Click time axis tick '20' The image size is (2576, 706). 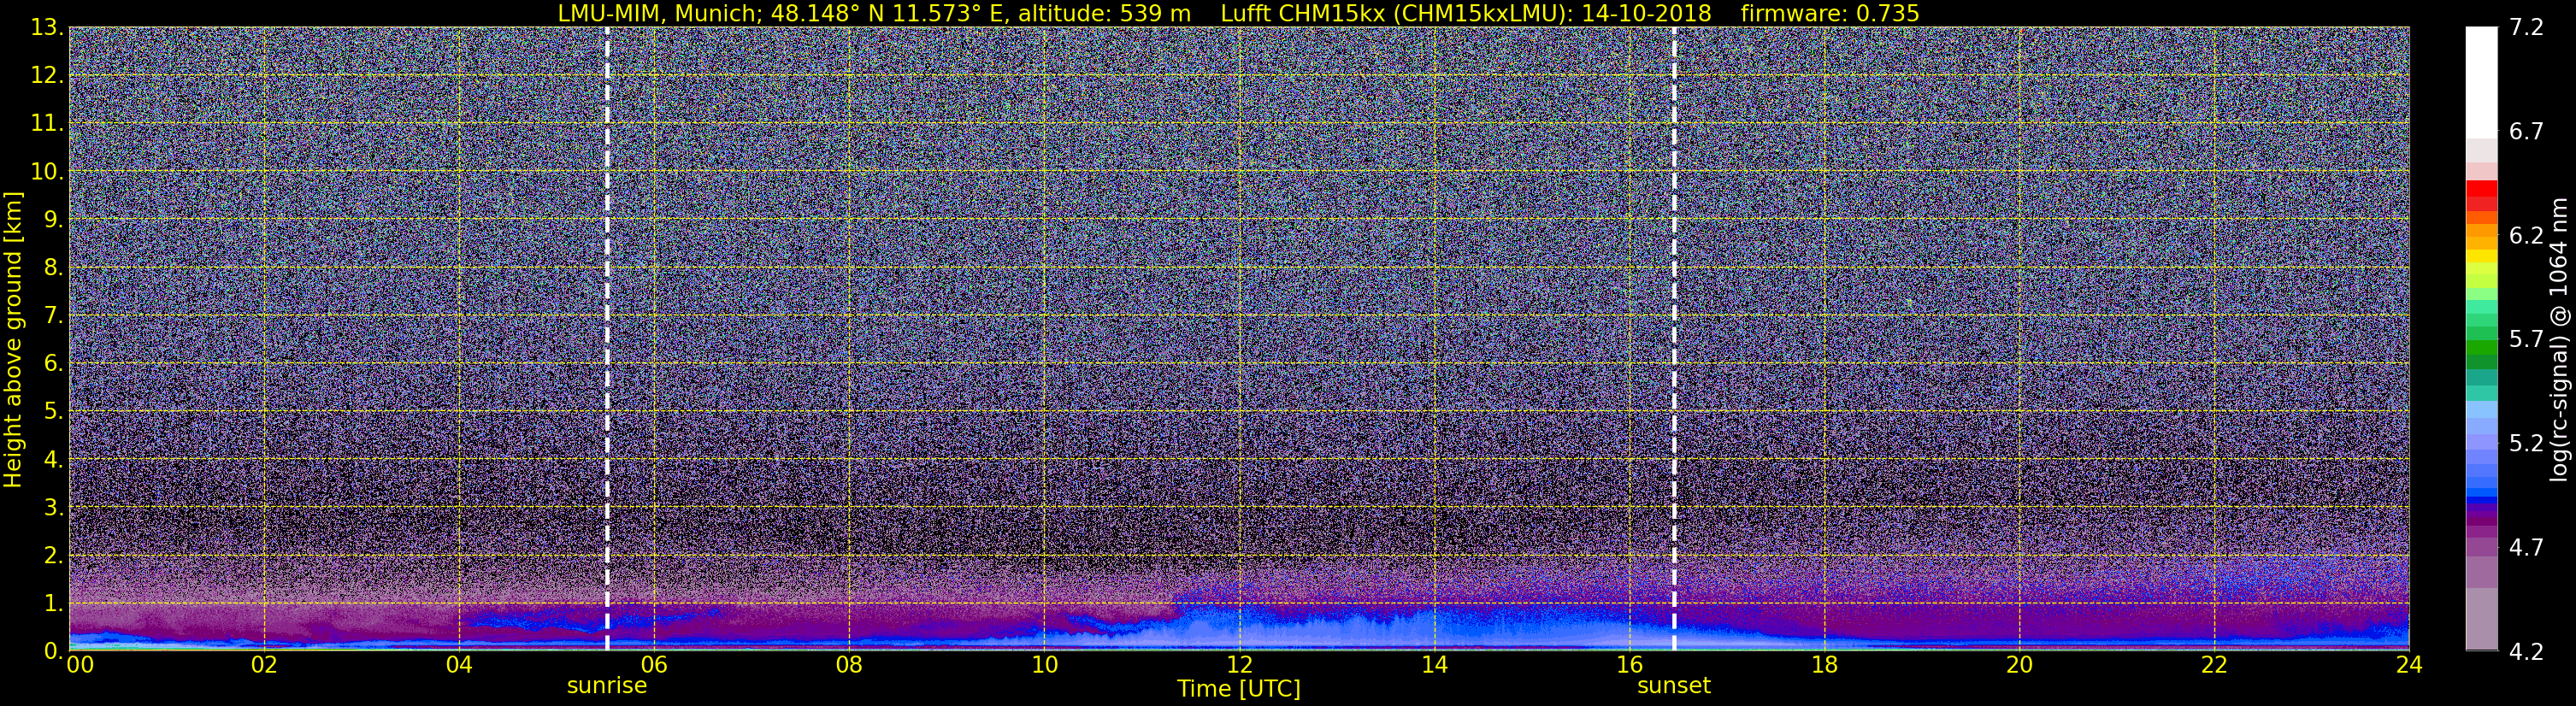tap(2019, 665)
